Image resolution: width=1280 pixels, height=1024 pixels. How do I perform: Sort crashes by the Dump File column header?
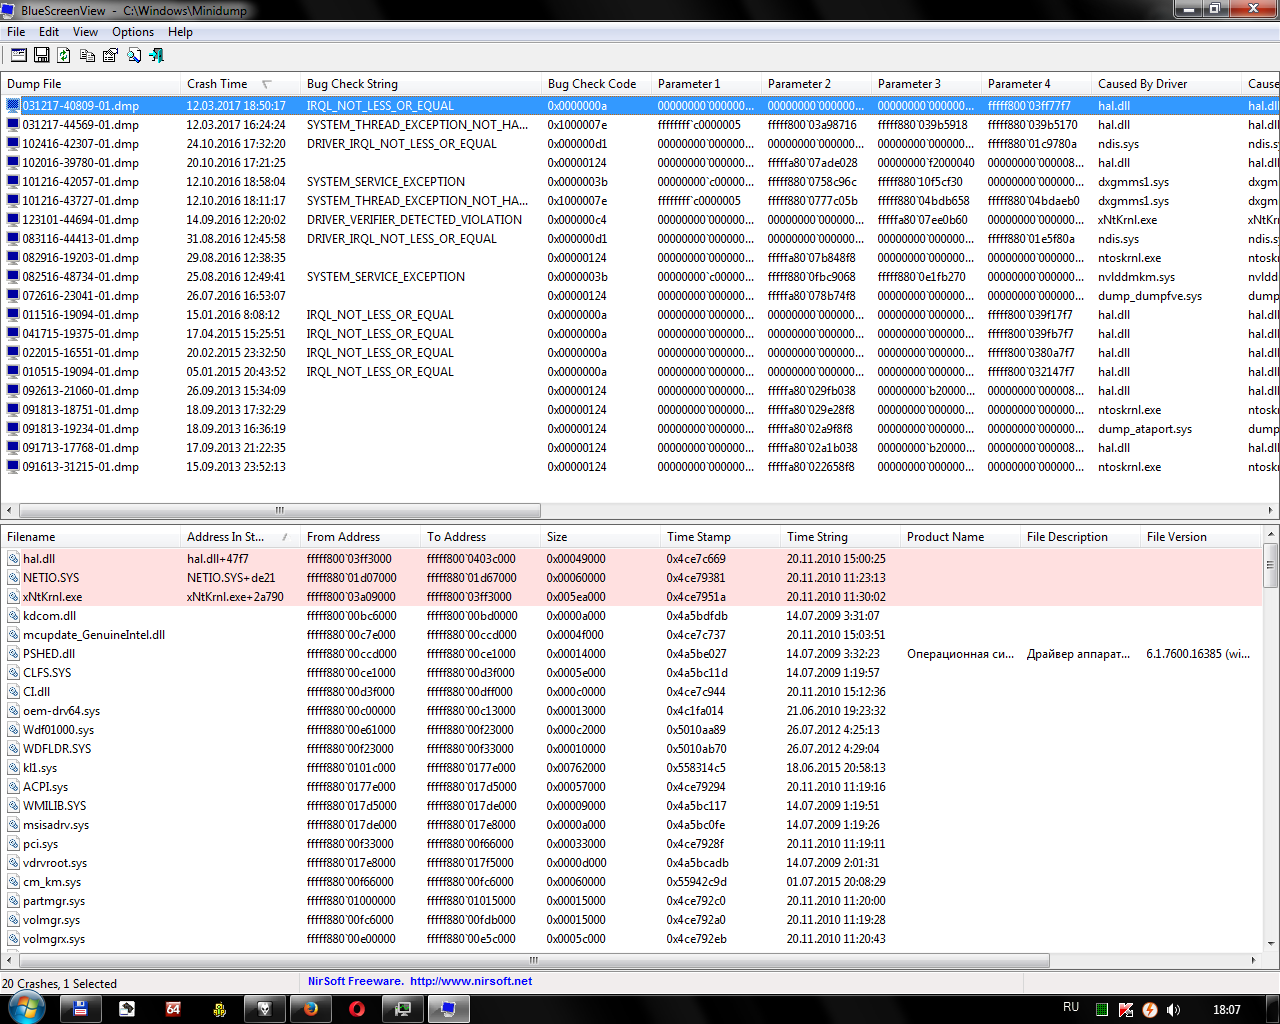[91, 84]
